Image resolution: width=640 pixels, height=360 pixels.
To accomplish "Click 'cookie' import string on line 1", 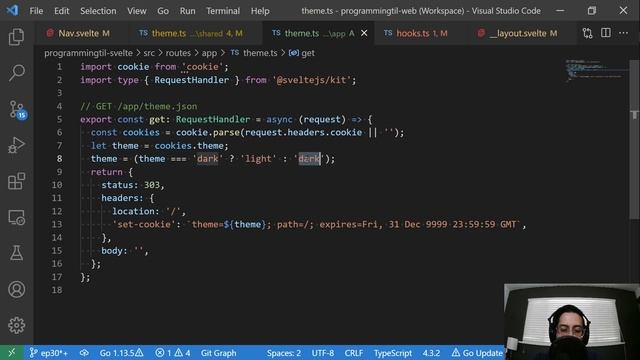I will (x=203, y=67).
